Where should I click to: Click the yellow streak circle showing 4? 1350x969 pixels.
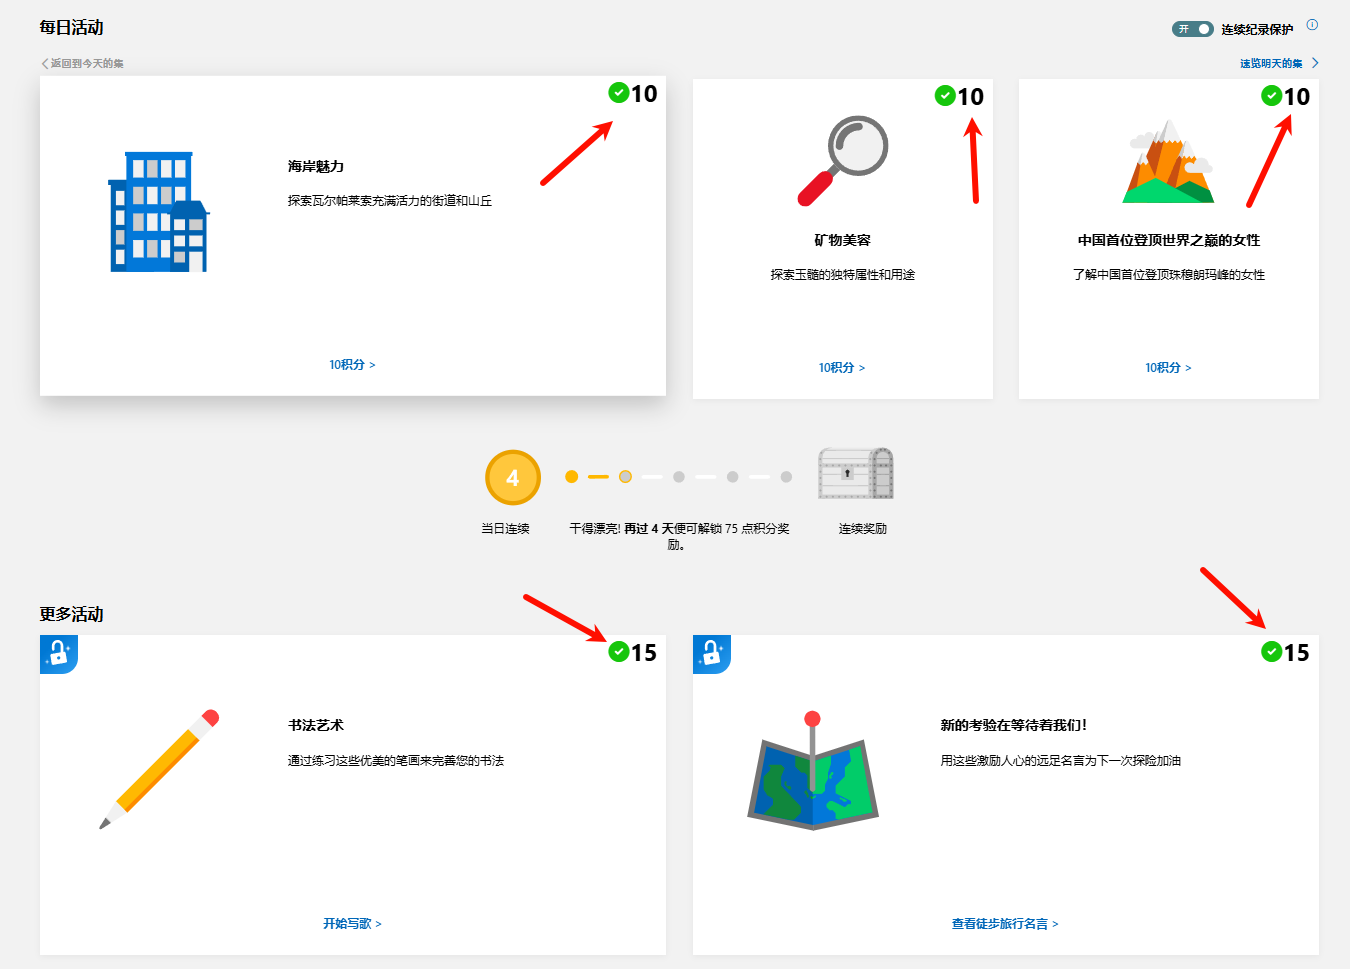coord(512,478)
